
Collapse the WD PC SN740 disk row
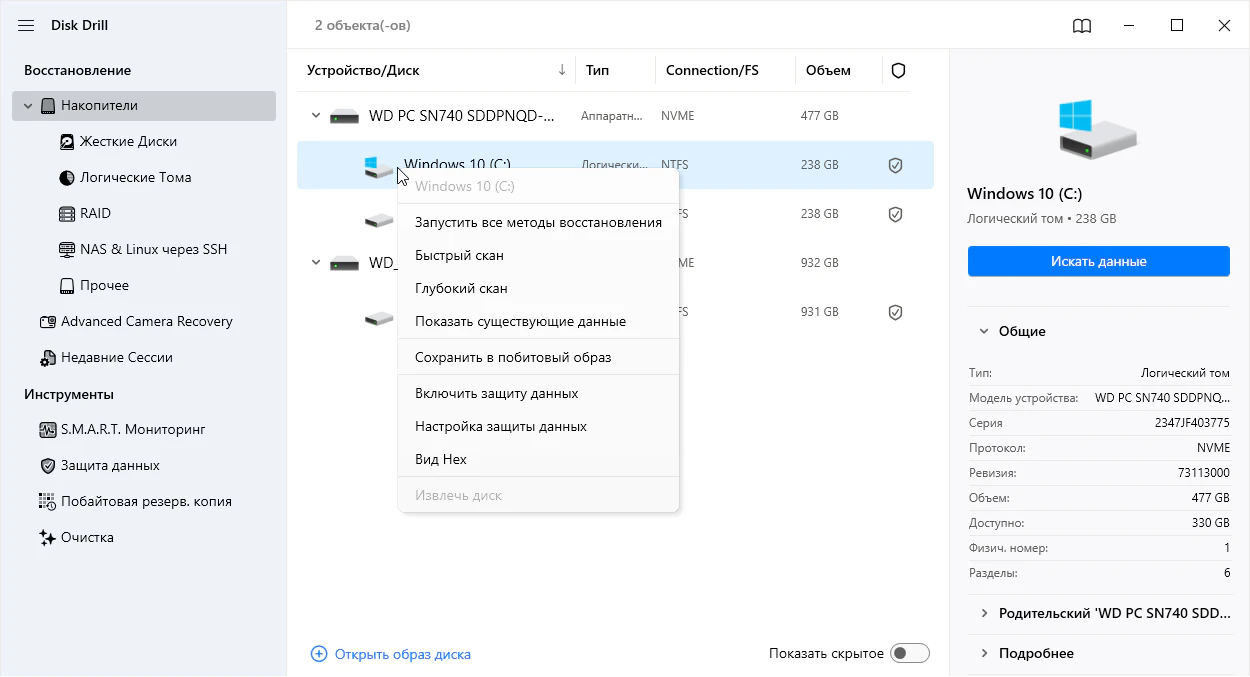pyautogui.click(x=316, y=116)
